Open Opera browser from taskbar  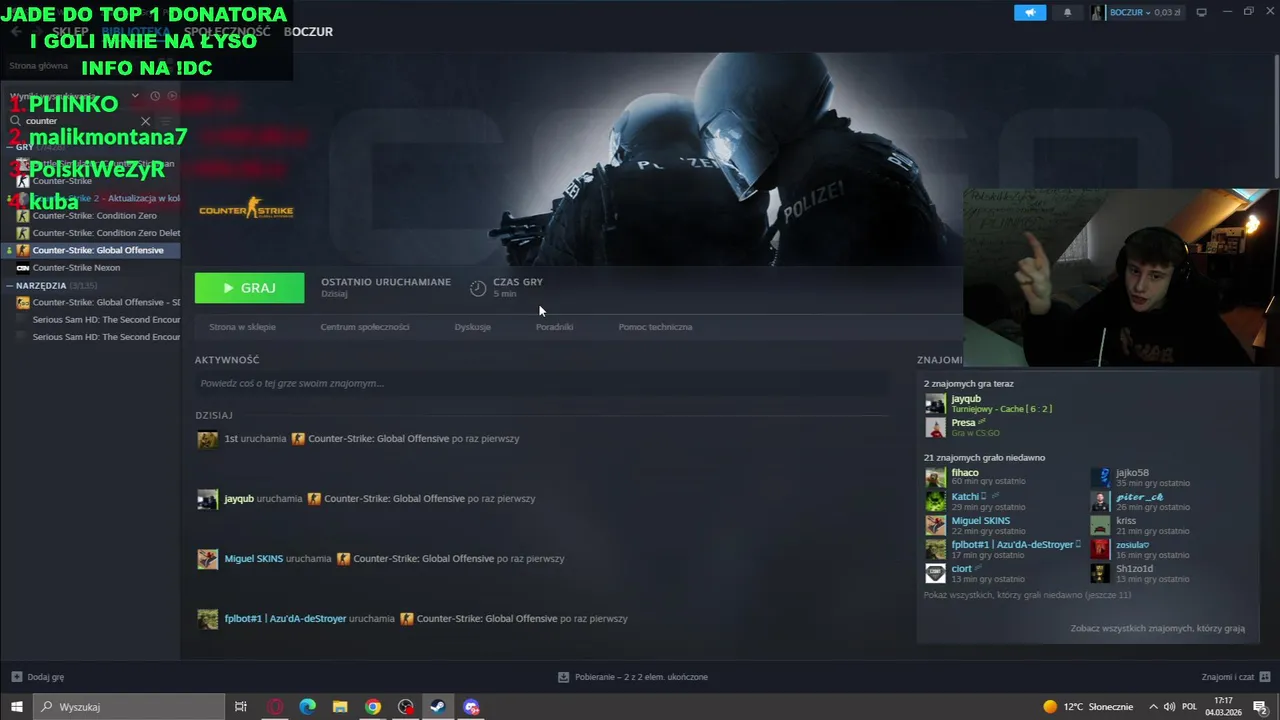[275, 707]
